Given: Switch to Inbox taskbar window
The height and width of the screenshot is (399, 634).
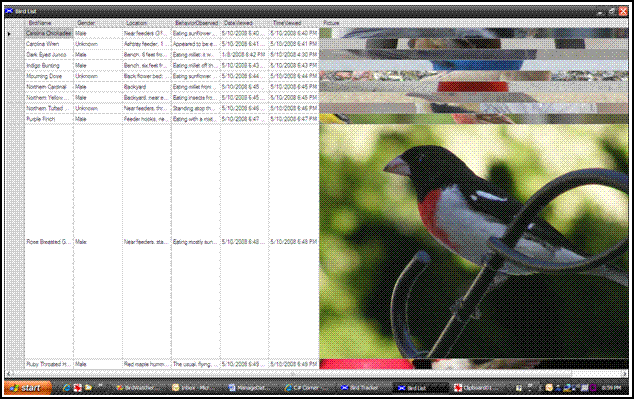Looking at the screenshot, I should coord(194,388).
